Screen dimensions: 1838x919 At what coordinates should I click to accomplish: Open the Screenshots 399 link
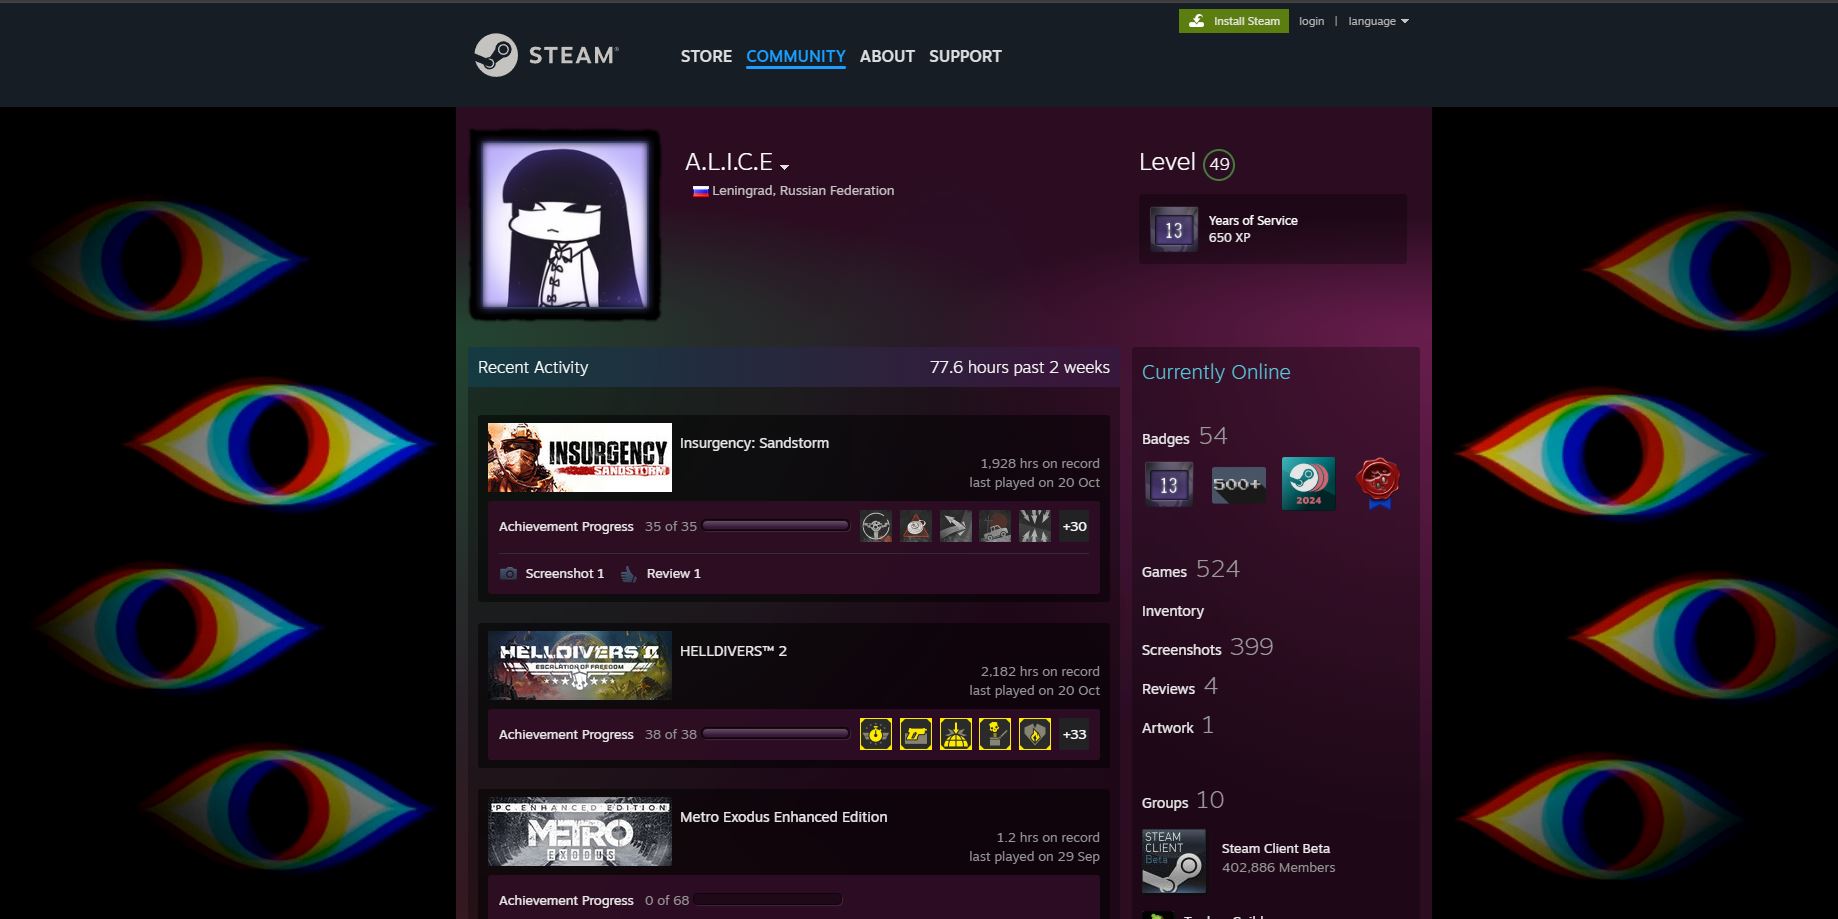click(1207, 648)
